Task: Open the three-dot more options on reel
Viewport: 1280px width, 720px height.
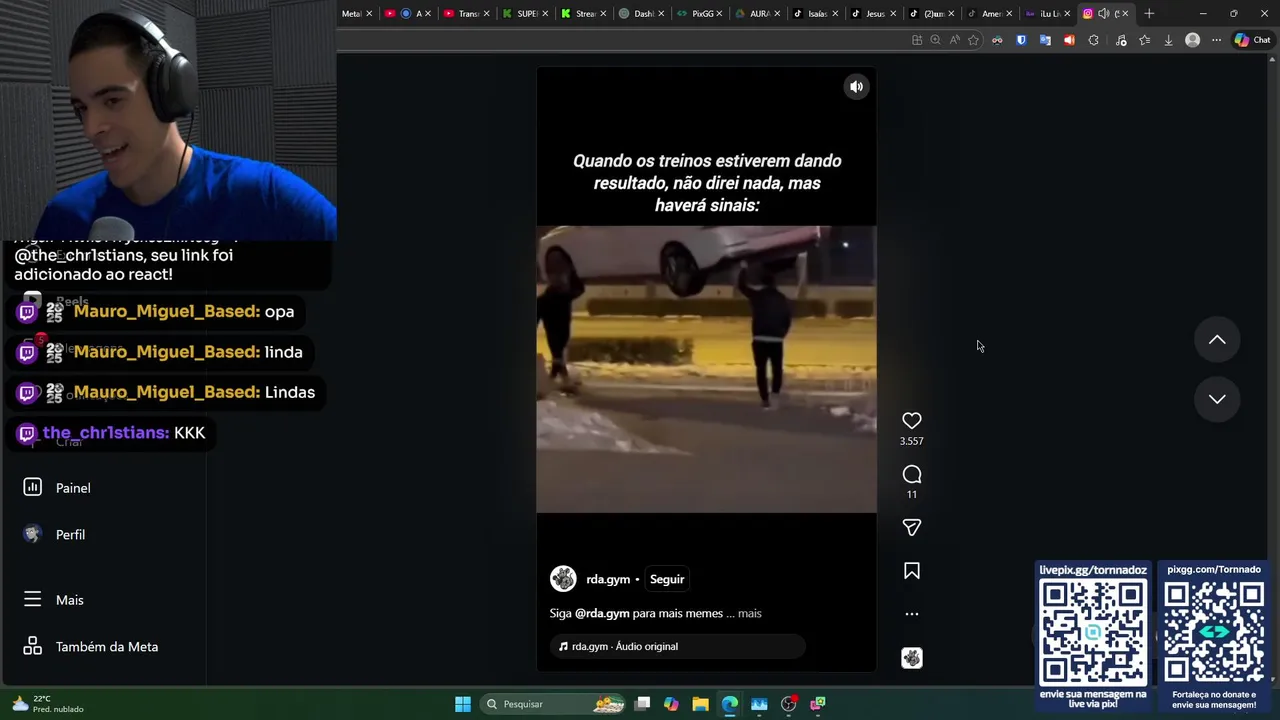Action: pos(911,614)
